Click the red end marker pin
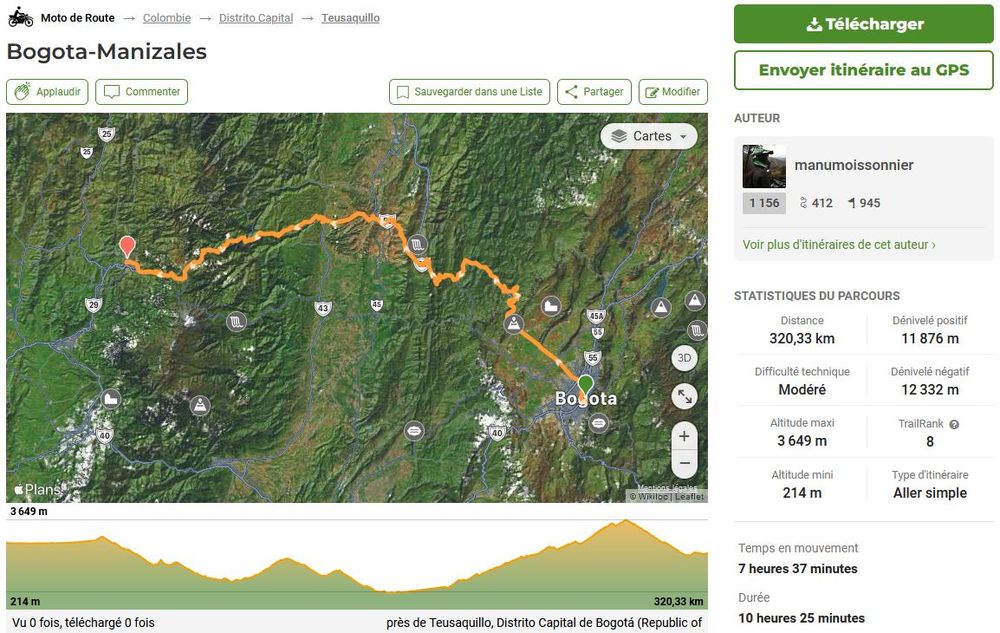The width and height of the screenshot is (1000, 633). coord(127,245)
